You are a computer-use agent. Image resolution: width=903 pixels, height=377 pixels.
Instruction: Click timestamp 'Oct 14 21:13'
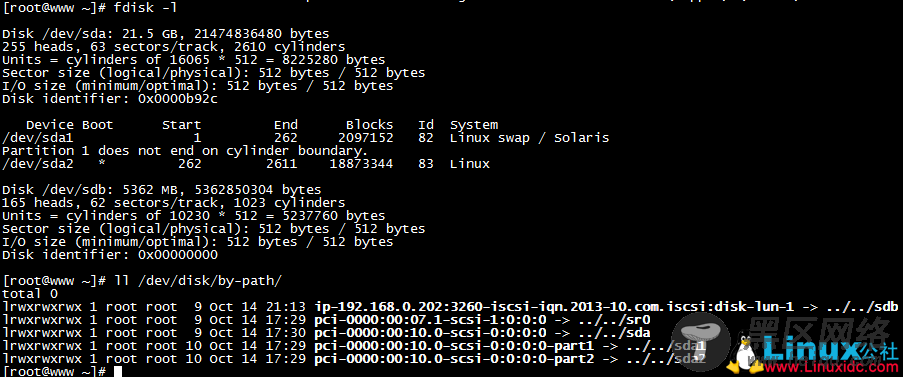pos(258,307)
